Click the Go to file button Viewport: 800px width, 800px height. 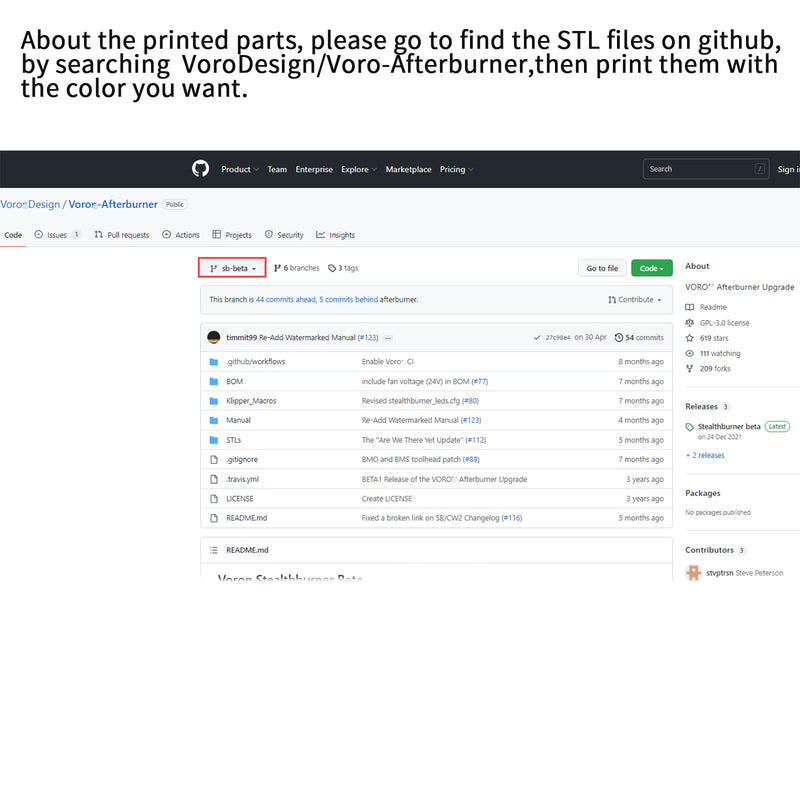click(602, 268)
